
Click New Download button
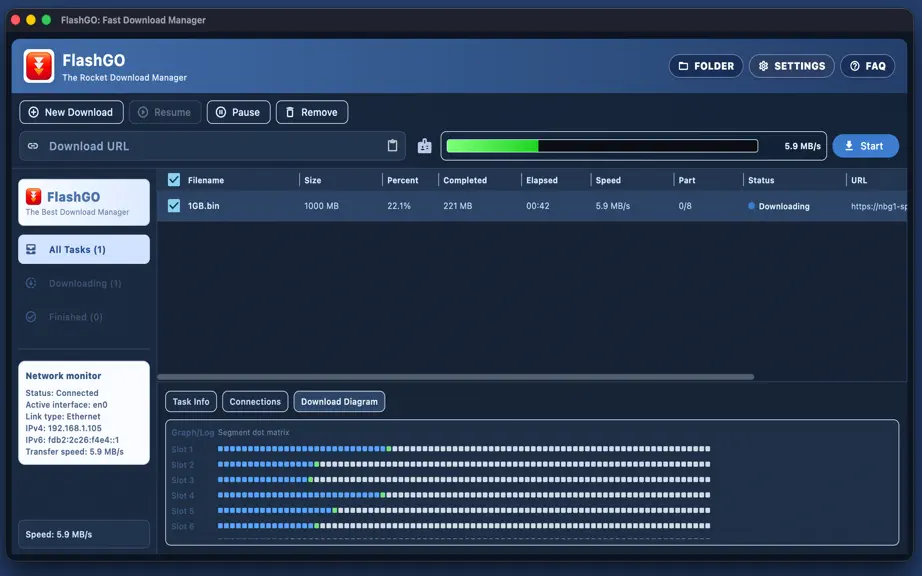tap(71, 112)
